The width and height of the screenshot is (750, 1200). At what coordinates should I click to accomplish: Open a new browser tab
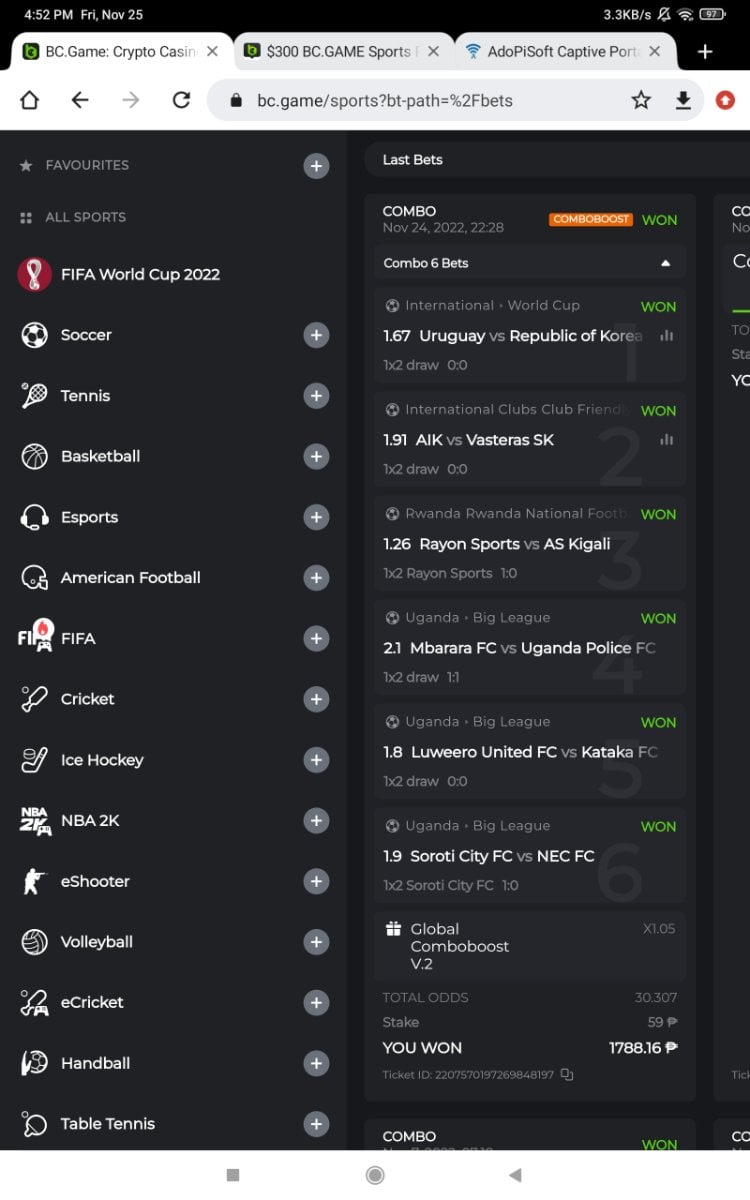click(x=705, y=52)
